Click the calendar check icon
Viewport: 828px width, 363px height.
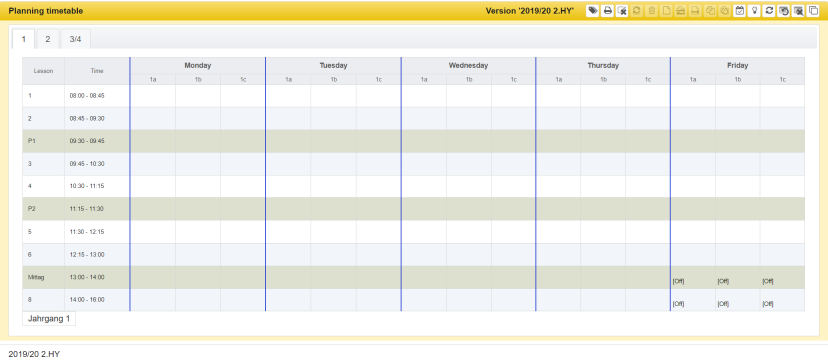740,11
